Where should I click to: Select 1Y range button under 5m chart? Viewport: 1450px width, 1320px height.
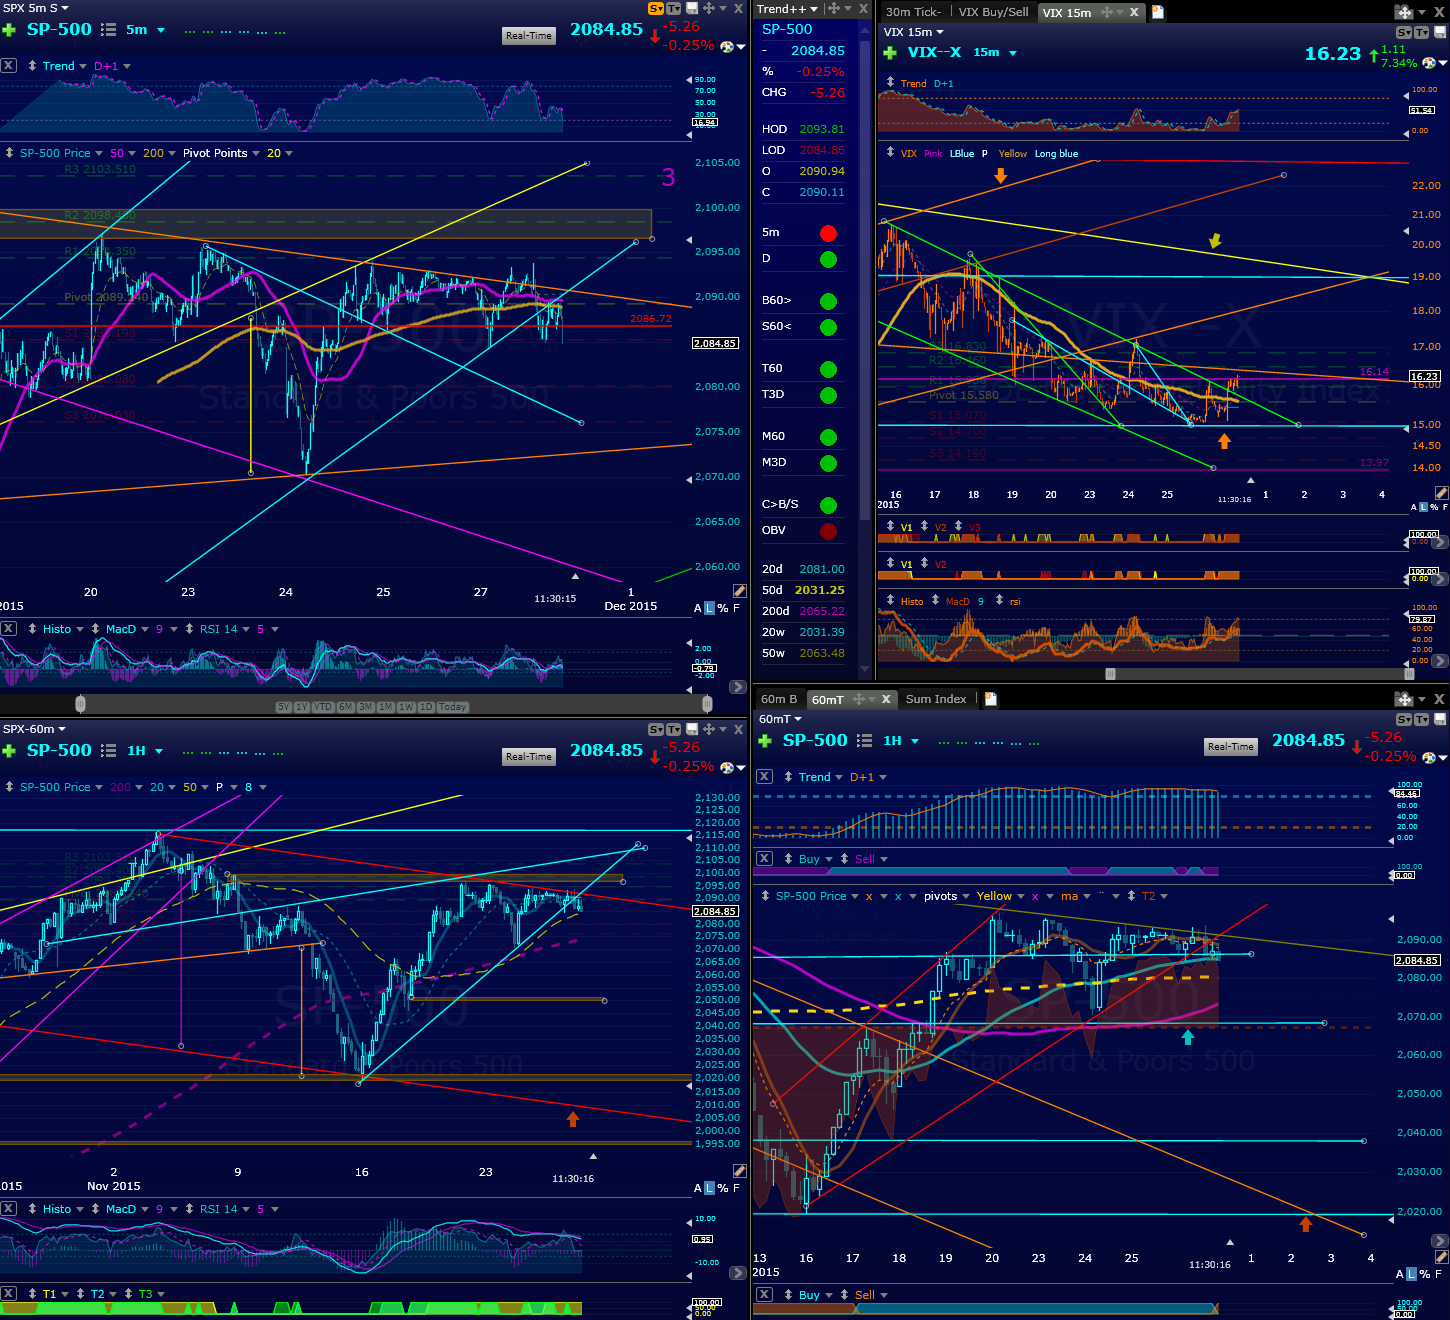[301, 707]
